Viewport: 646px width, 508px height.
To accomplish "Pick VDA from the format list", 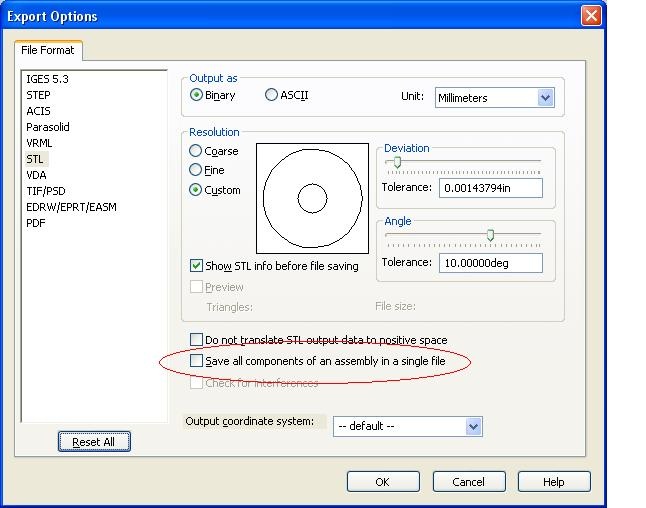I will [x=36, y=175].
